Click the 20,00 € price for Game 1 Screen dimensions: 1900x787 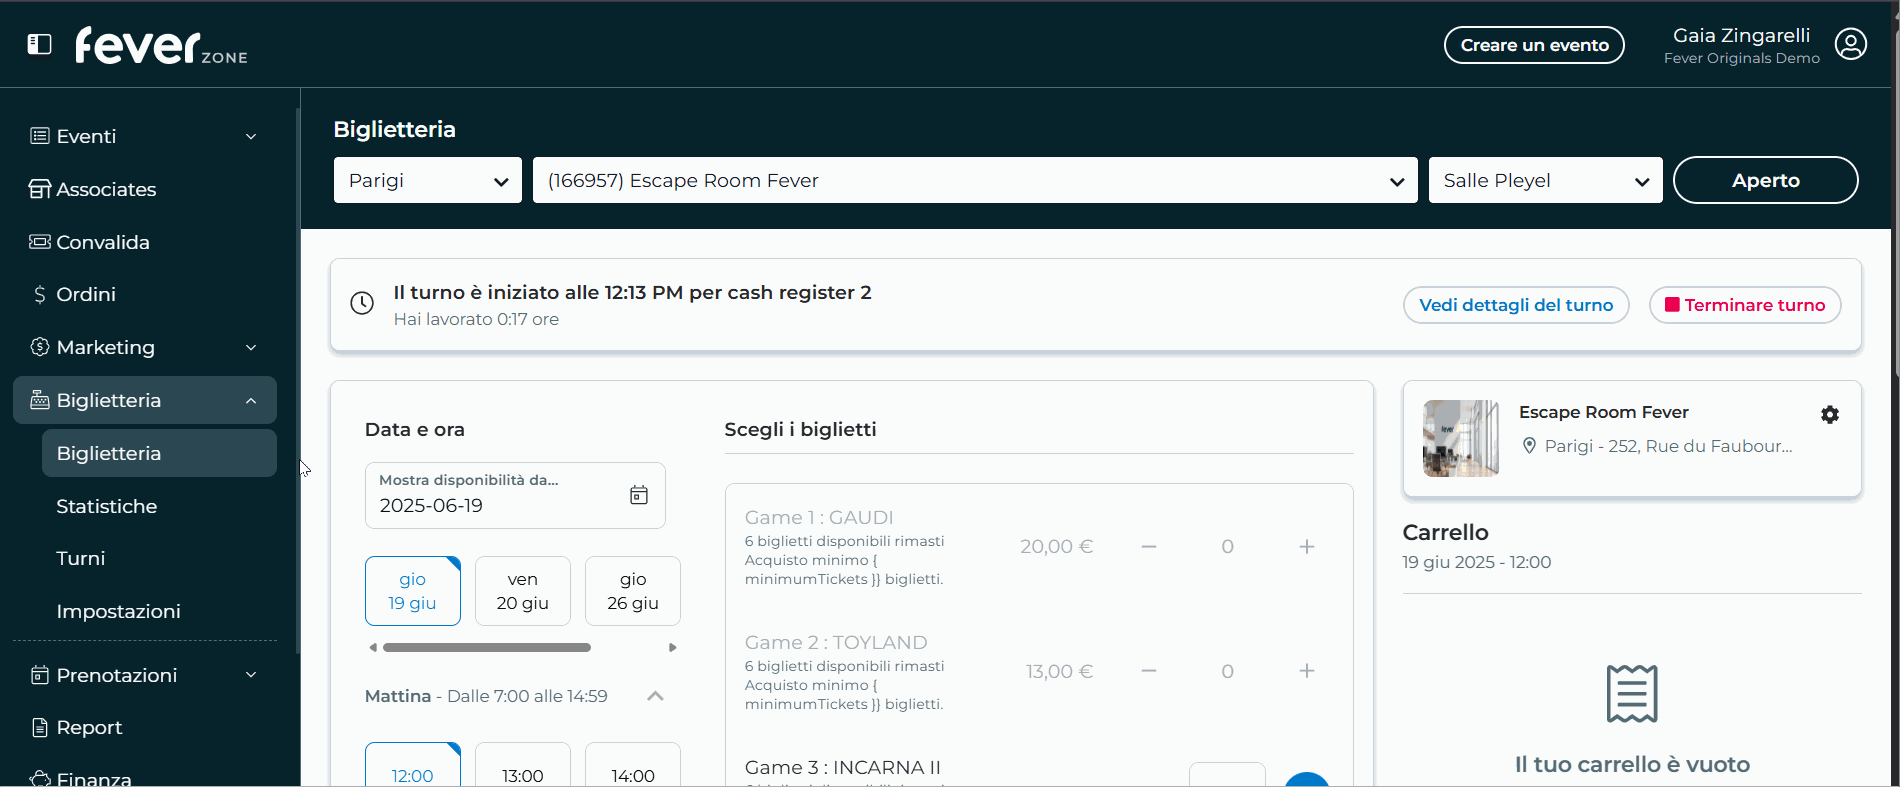point(1056,546)
